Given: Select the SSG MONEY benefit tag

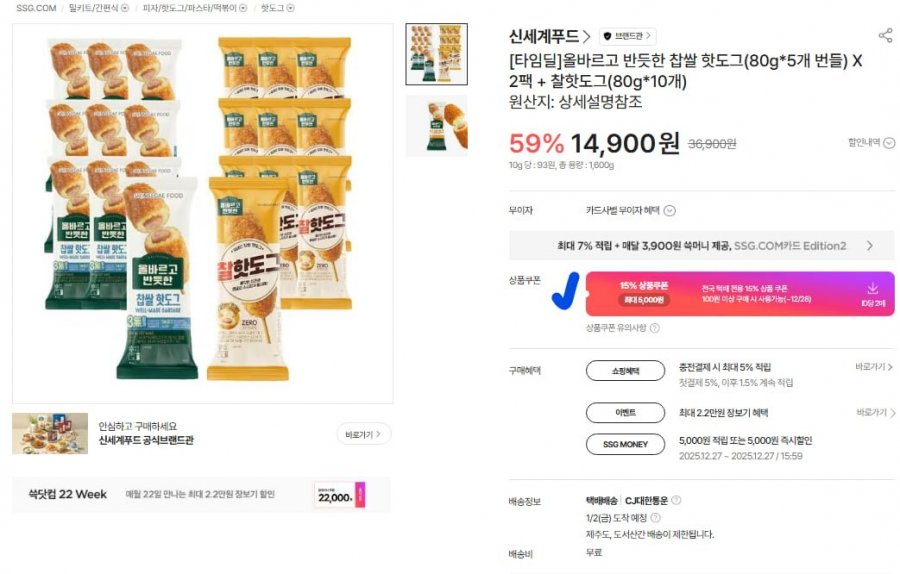Looking at the screenshot, I should point(624,444).
